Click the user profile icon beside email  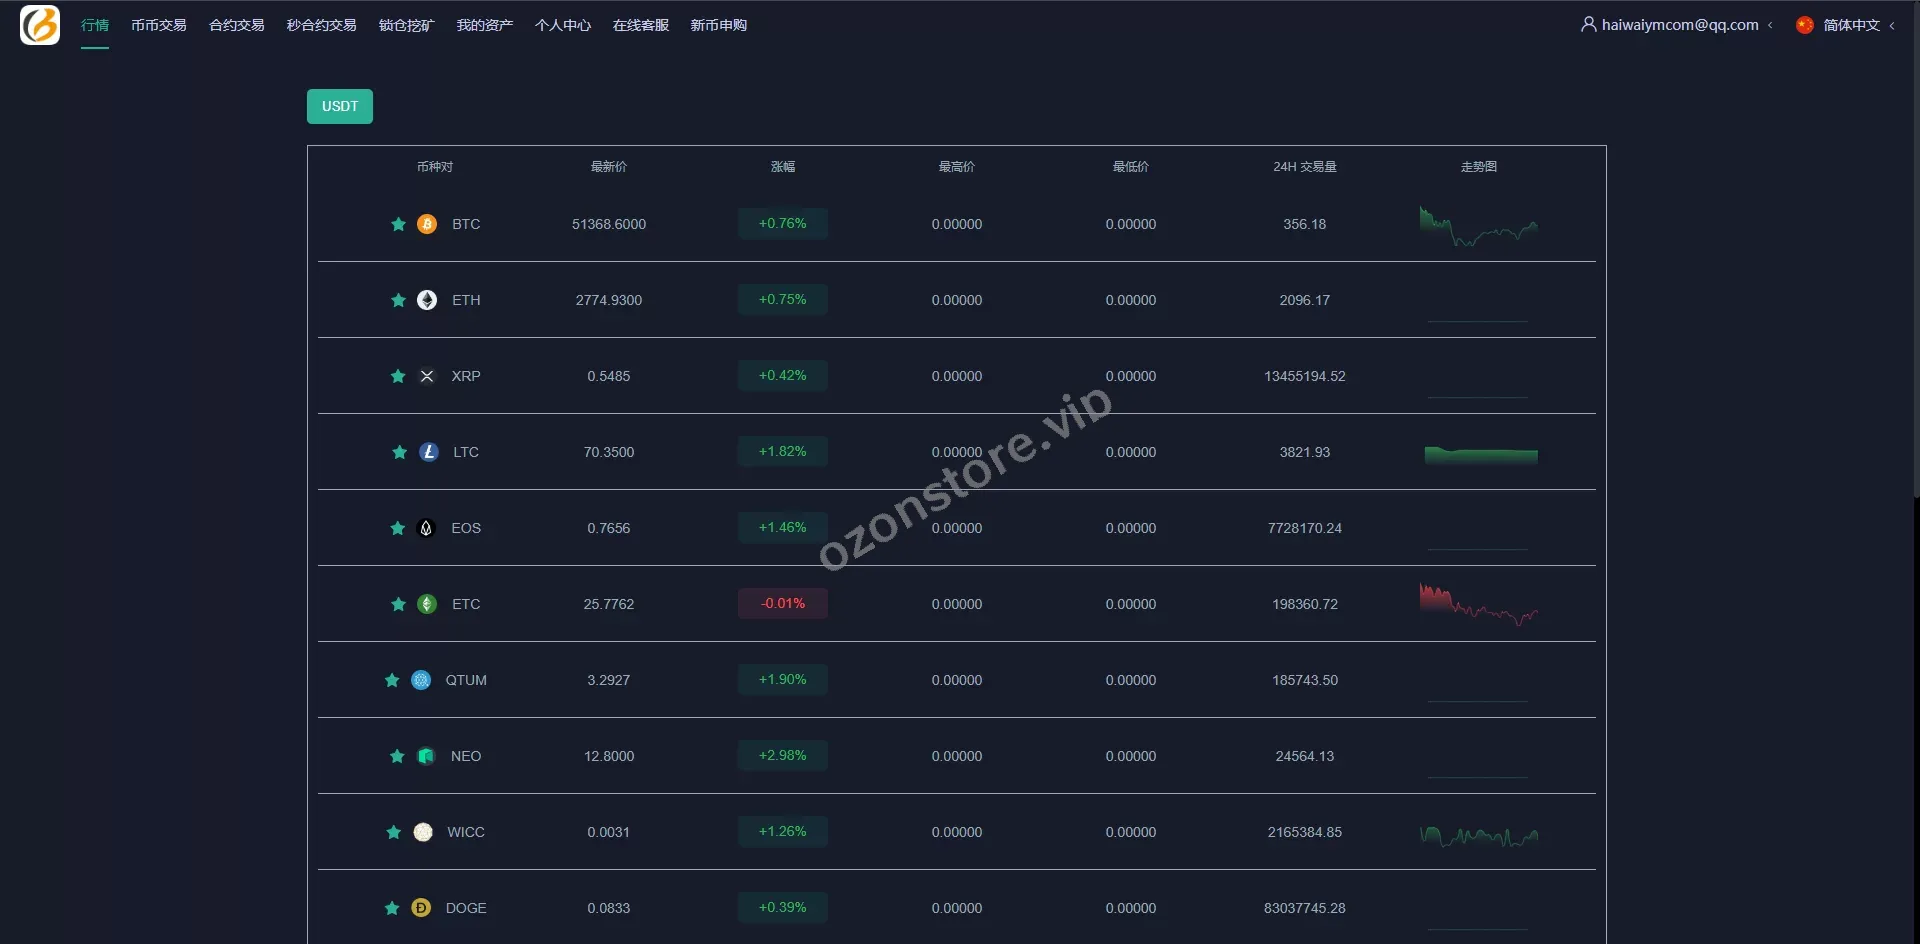pos(1588,25)
